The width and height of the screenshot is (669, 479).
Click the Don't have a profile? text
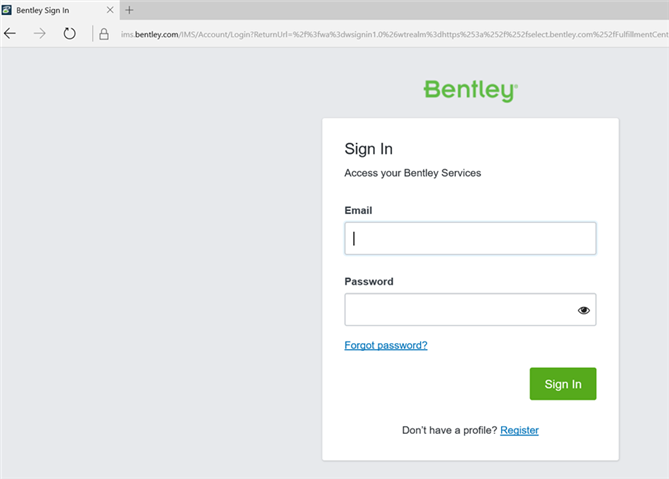click(449, 430)
